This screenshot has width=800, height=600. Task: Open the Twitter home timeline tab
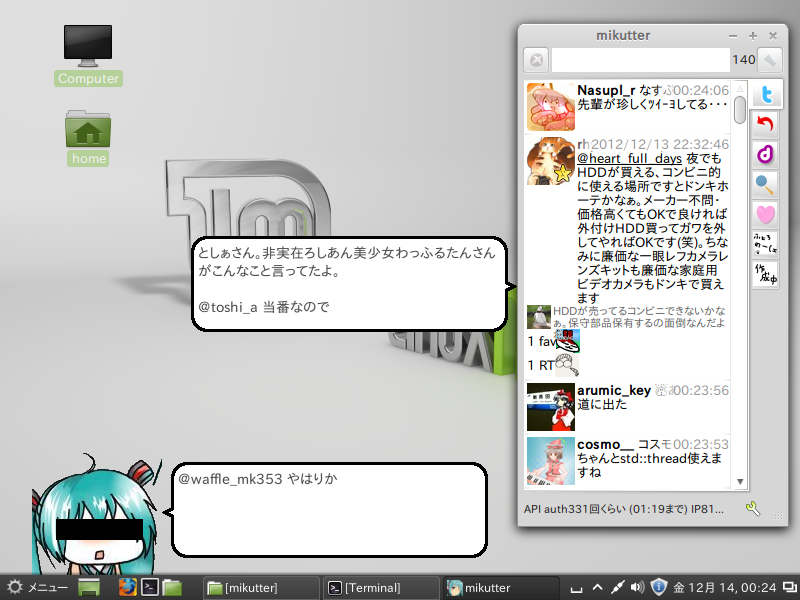(766, 94)
